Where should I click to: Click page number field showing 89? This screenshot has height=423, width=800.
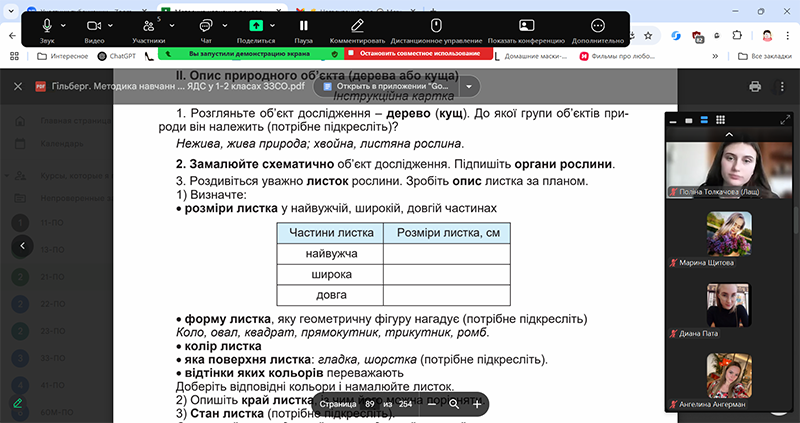click(369, 404)
